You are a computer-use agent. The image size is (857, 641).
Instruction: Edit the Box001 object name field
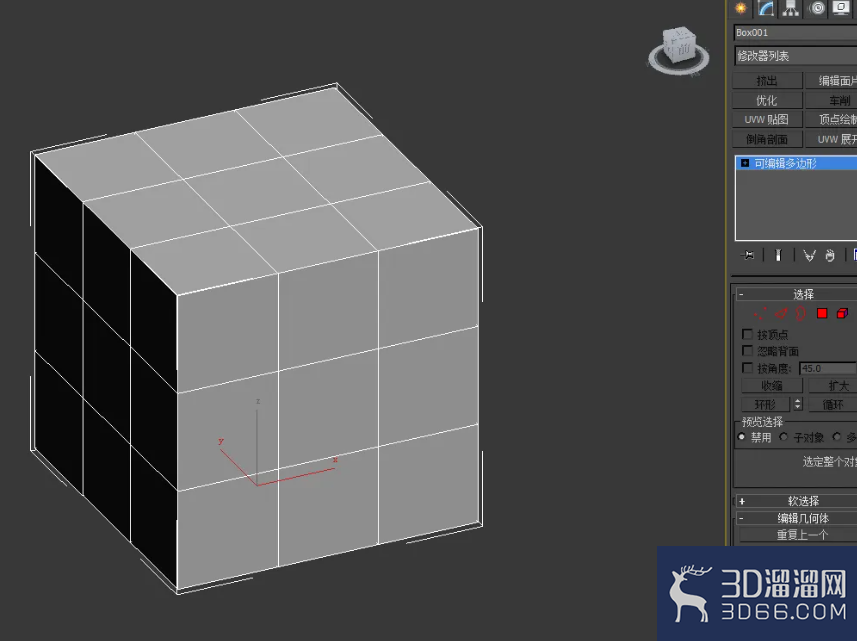pyautogui.click(x=795, y=33)
